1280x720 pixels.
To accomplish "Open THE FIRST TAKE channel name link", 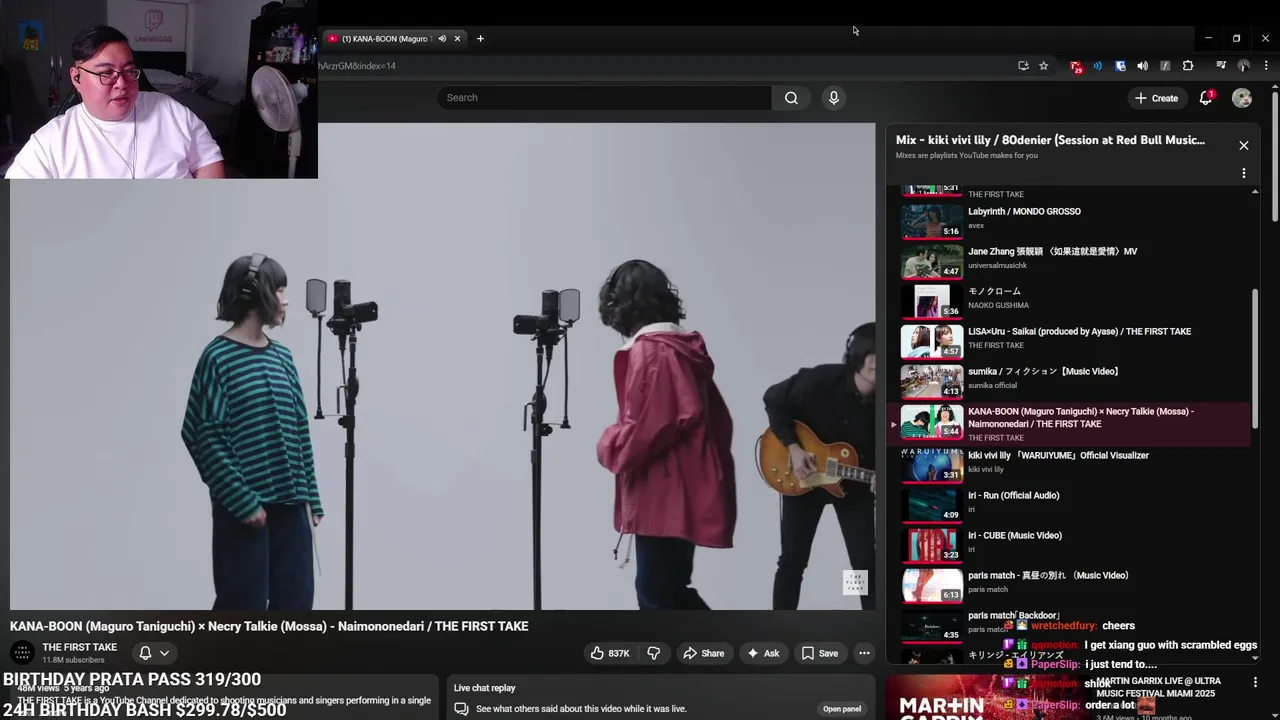I will tap(79, 647).
